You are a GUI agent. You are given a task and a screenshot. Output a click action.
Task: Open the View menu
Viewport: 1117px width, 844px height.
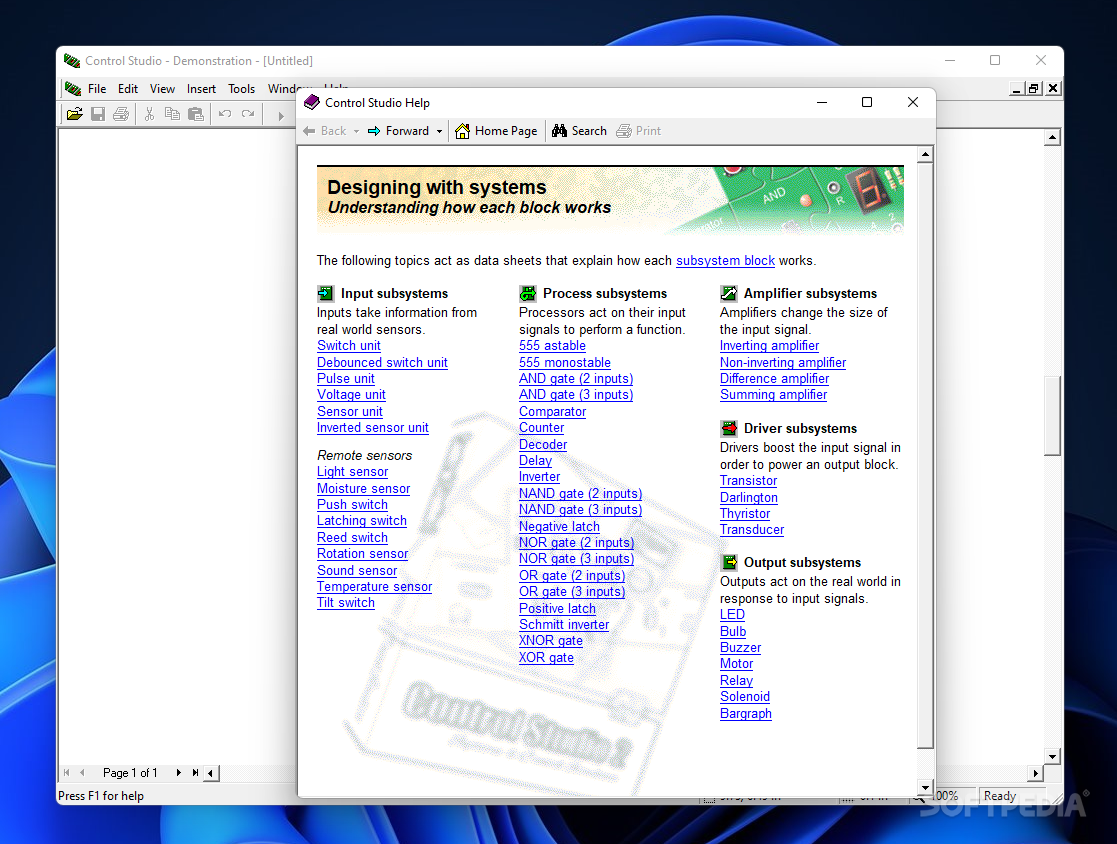(162, 89)
